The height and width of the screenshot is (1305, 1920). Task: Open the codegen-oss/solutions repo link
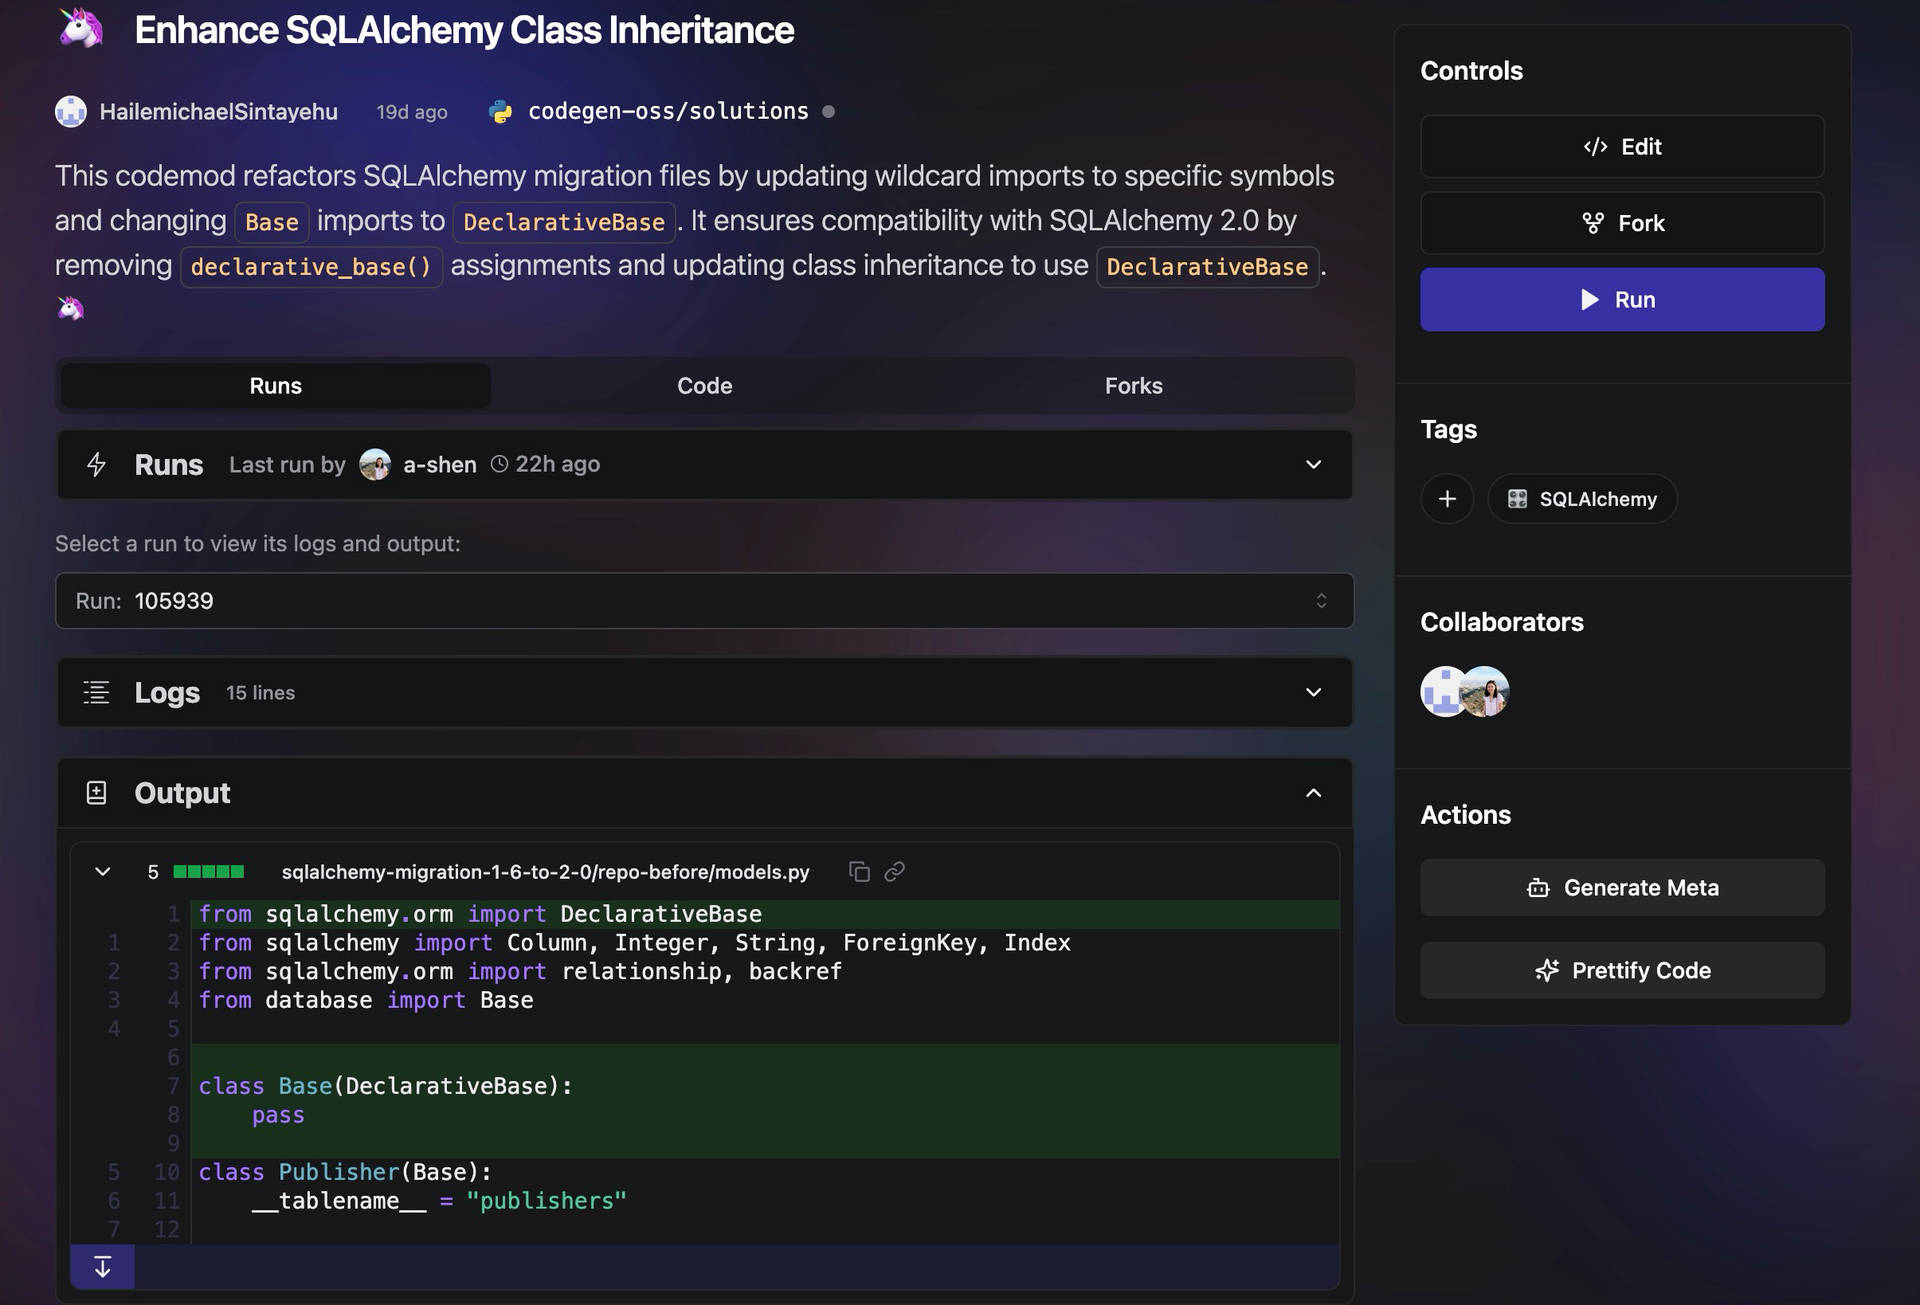point(668,111)
